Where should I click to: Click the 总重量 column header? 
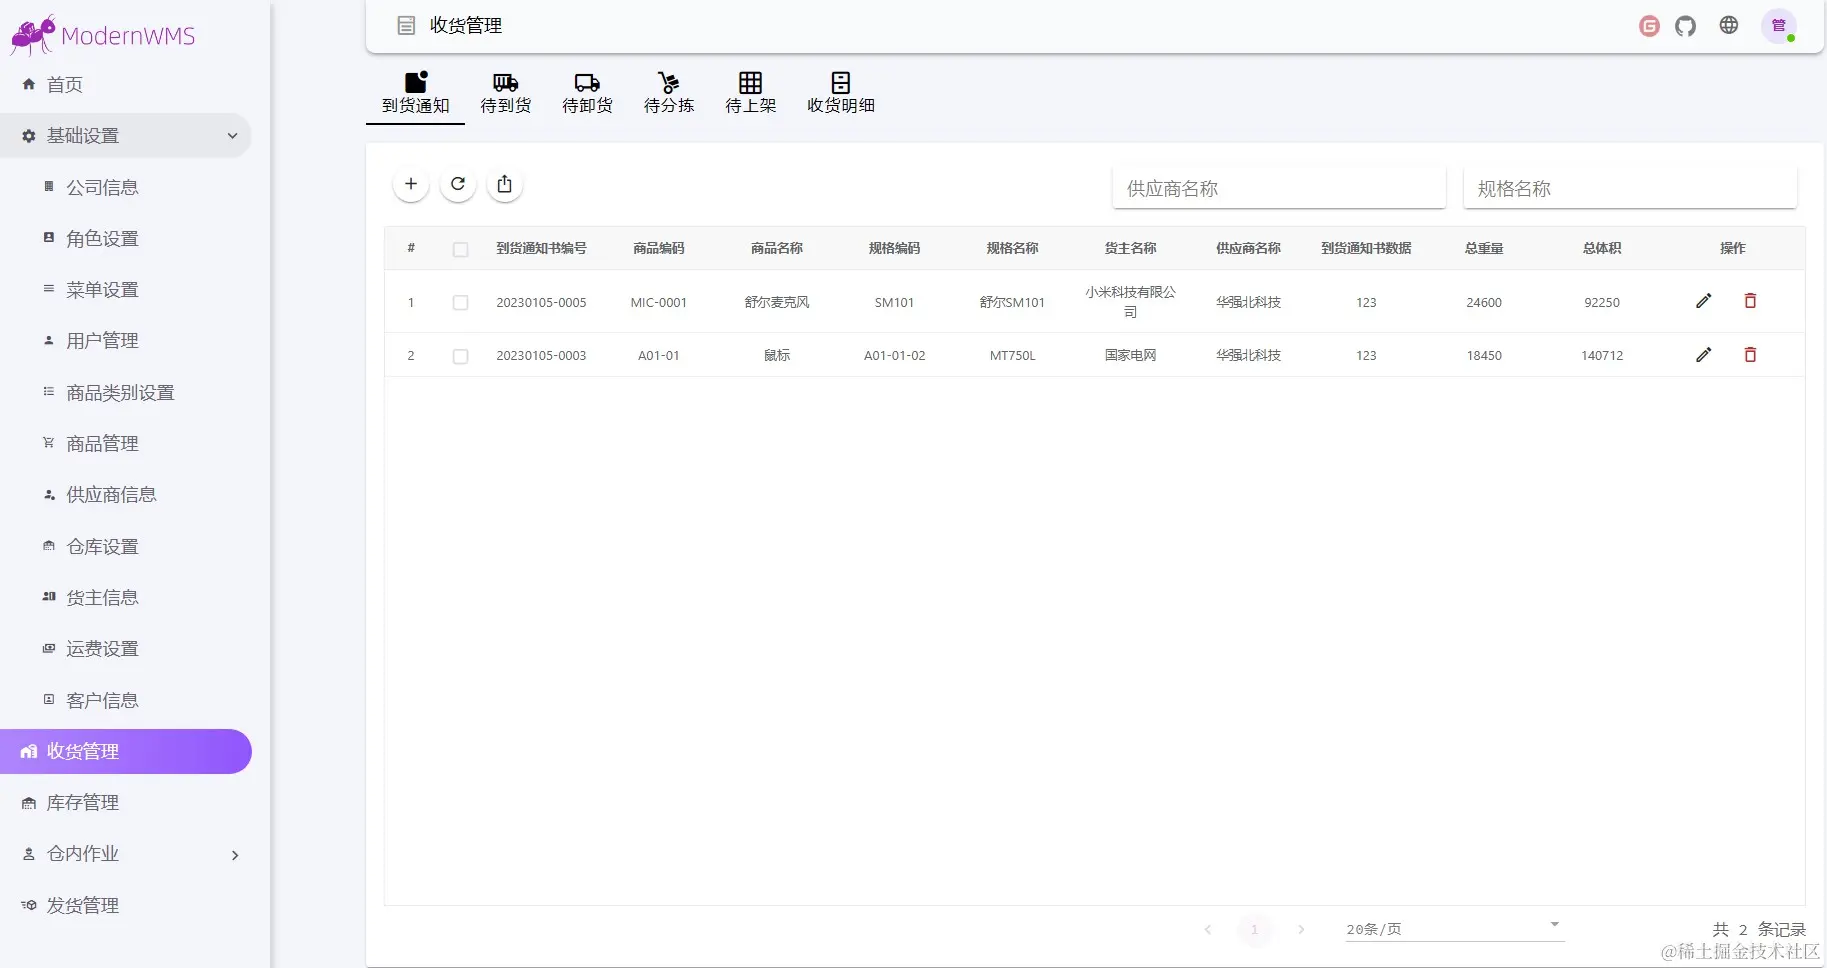[1484, 248]
